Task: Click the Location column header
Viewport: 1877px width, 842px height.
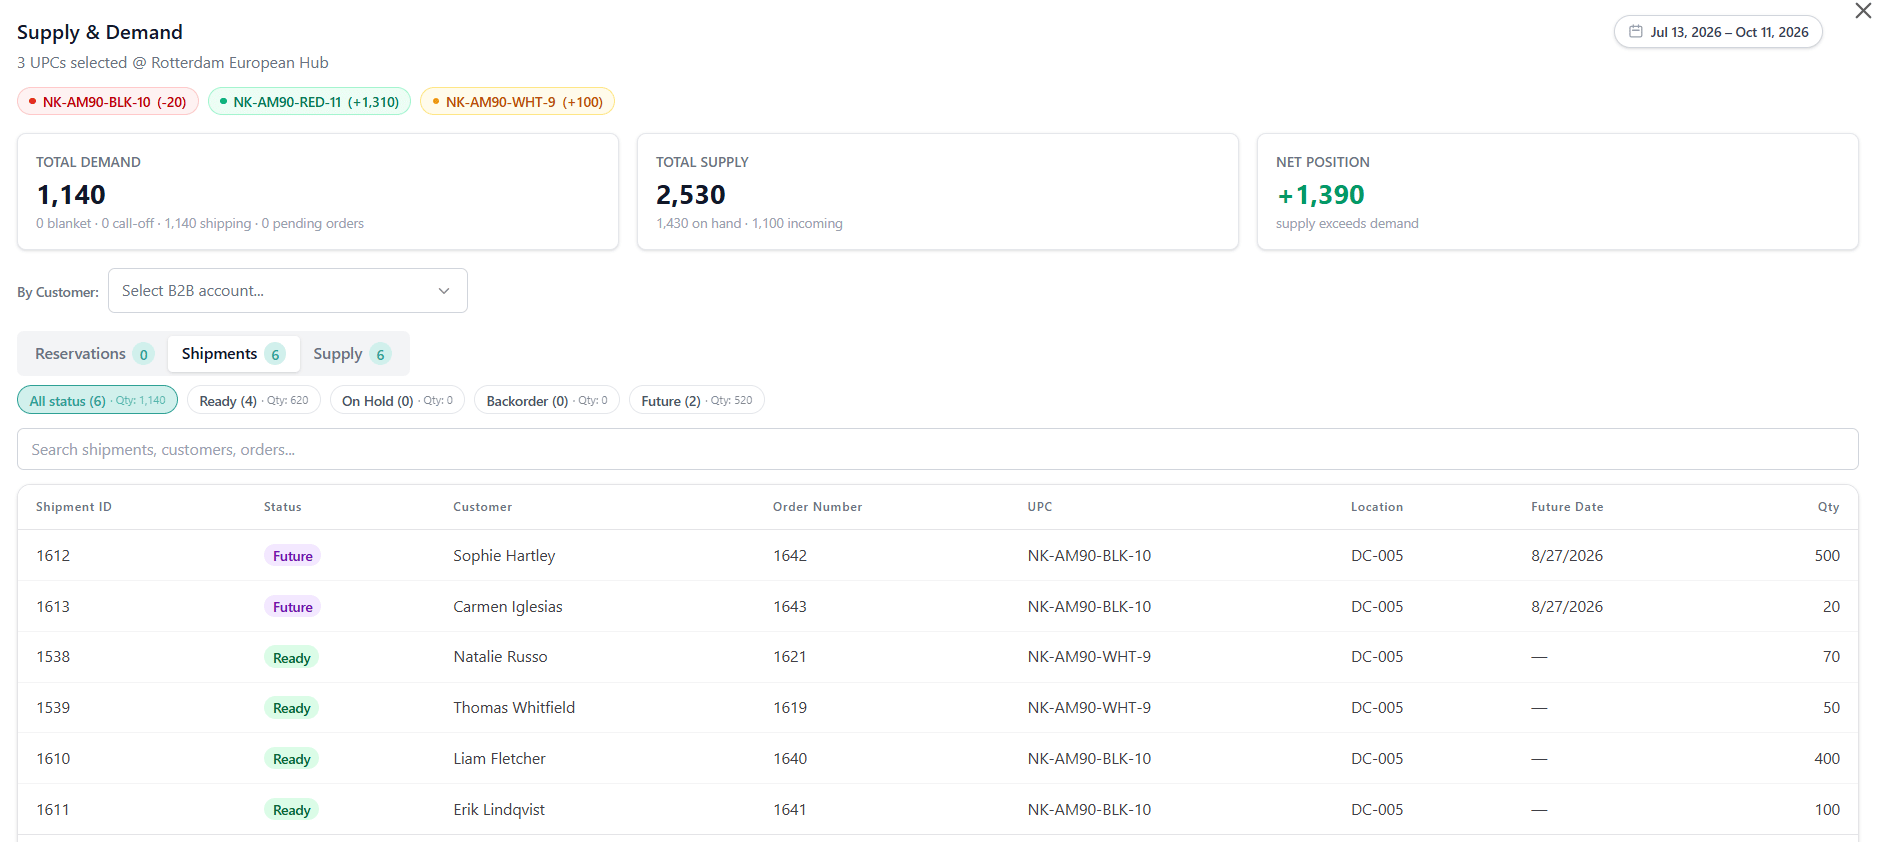Action: click(1377, 507)
